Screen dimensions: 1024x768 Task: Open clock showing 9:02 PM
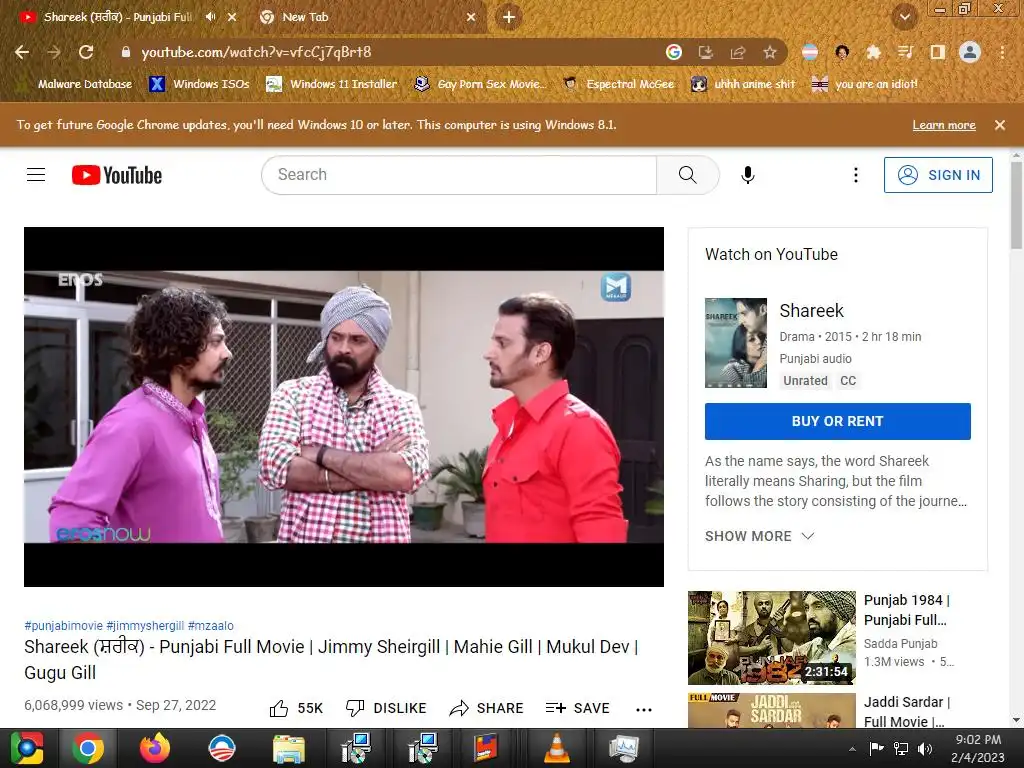(x=978, y=748)
